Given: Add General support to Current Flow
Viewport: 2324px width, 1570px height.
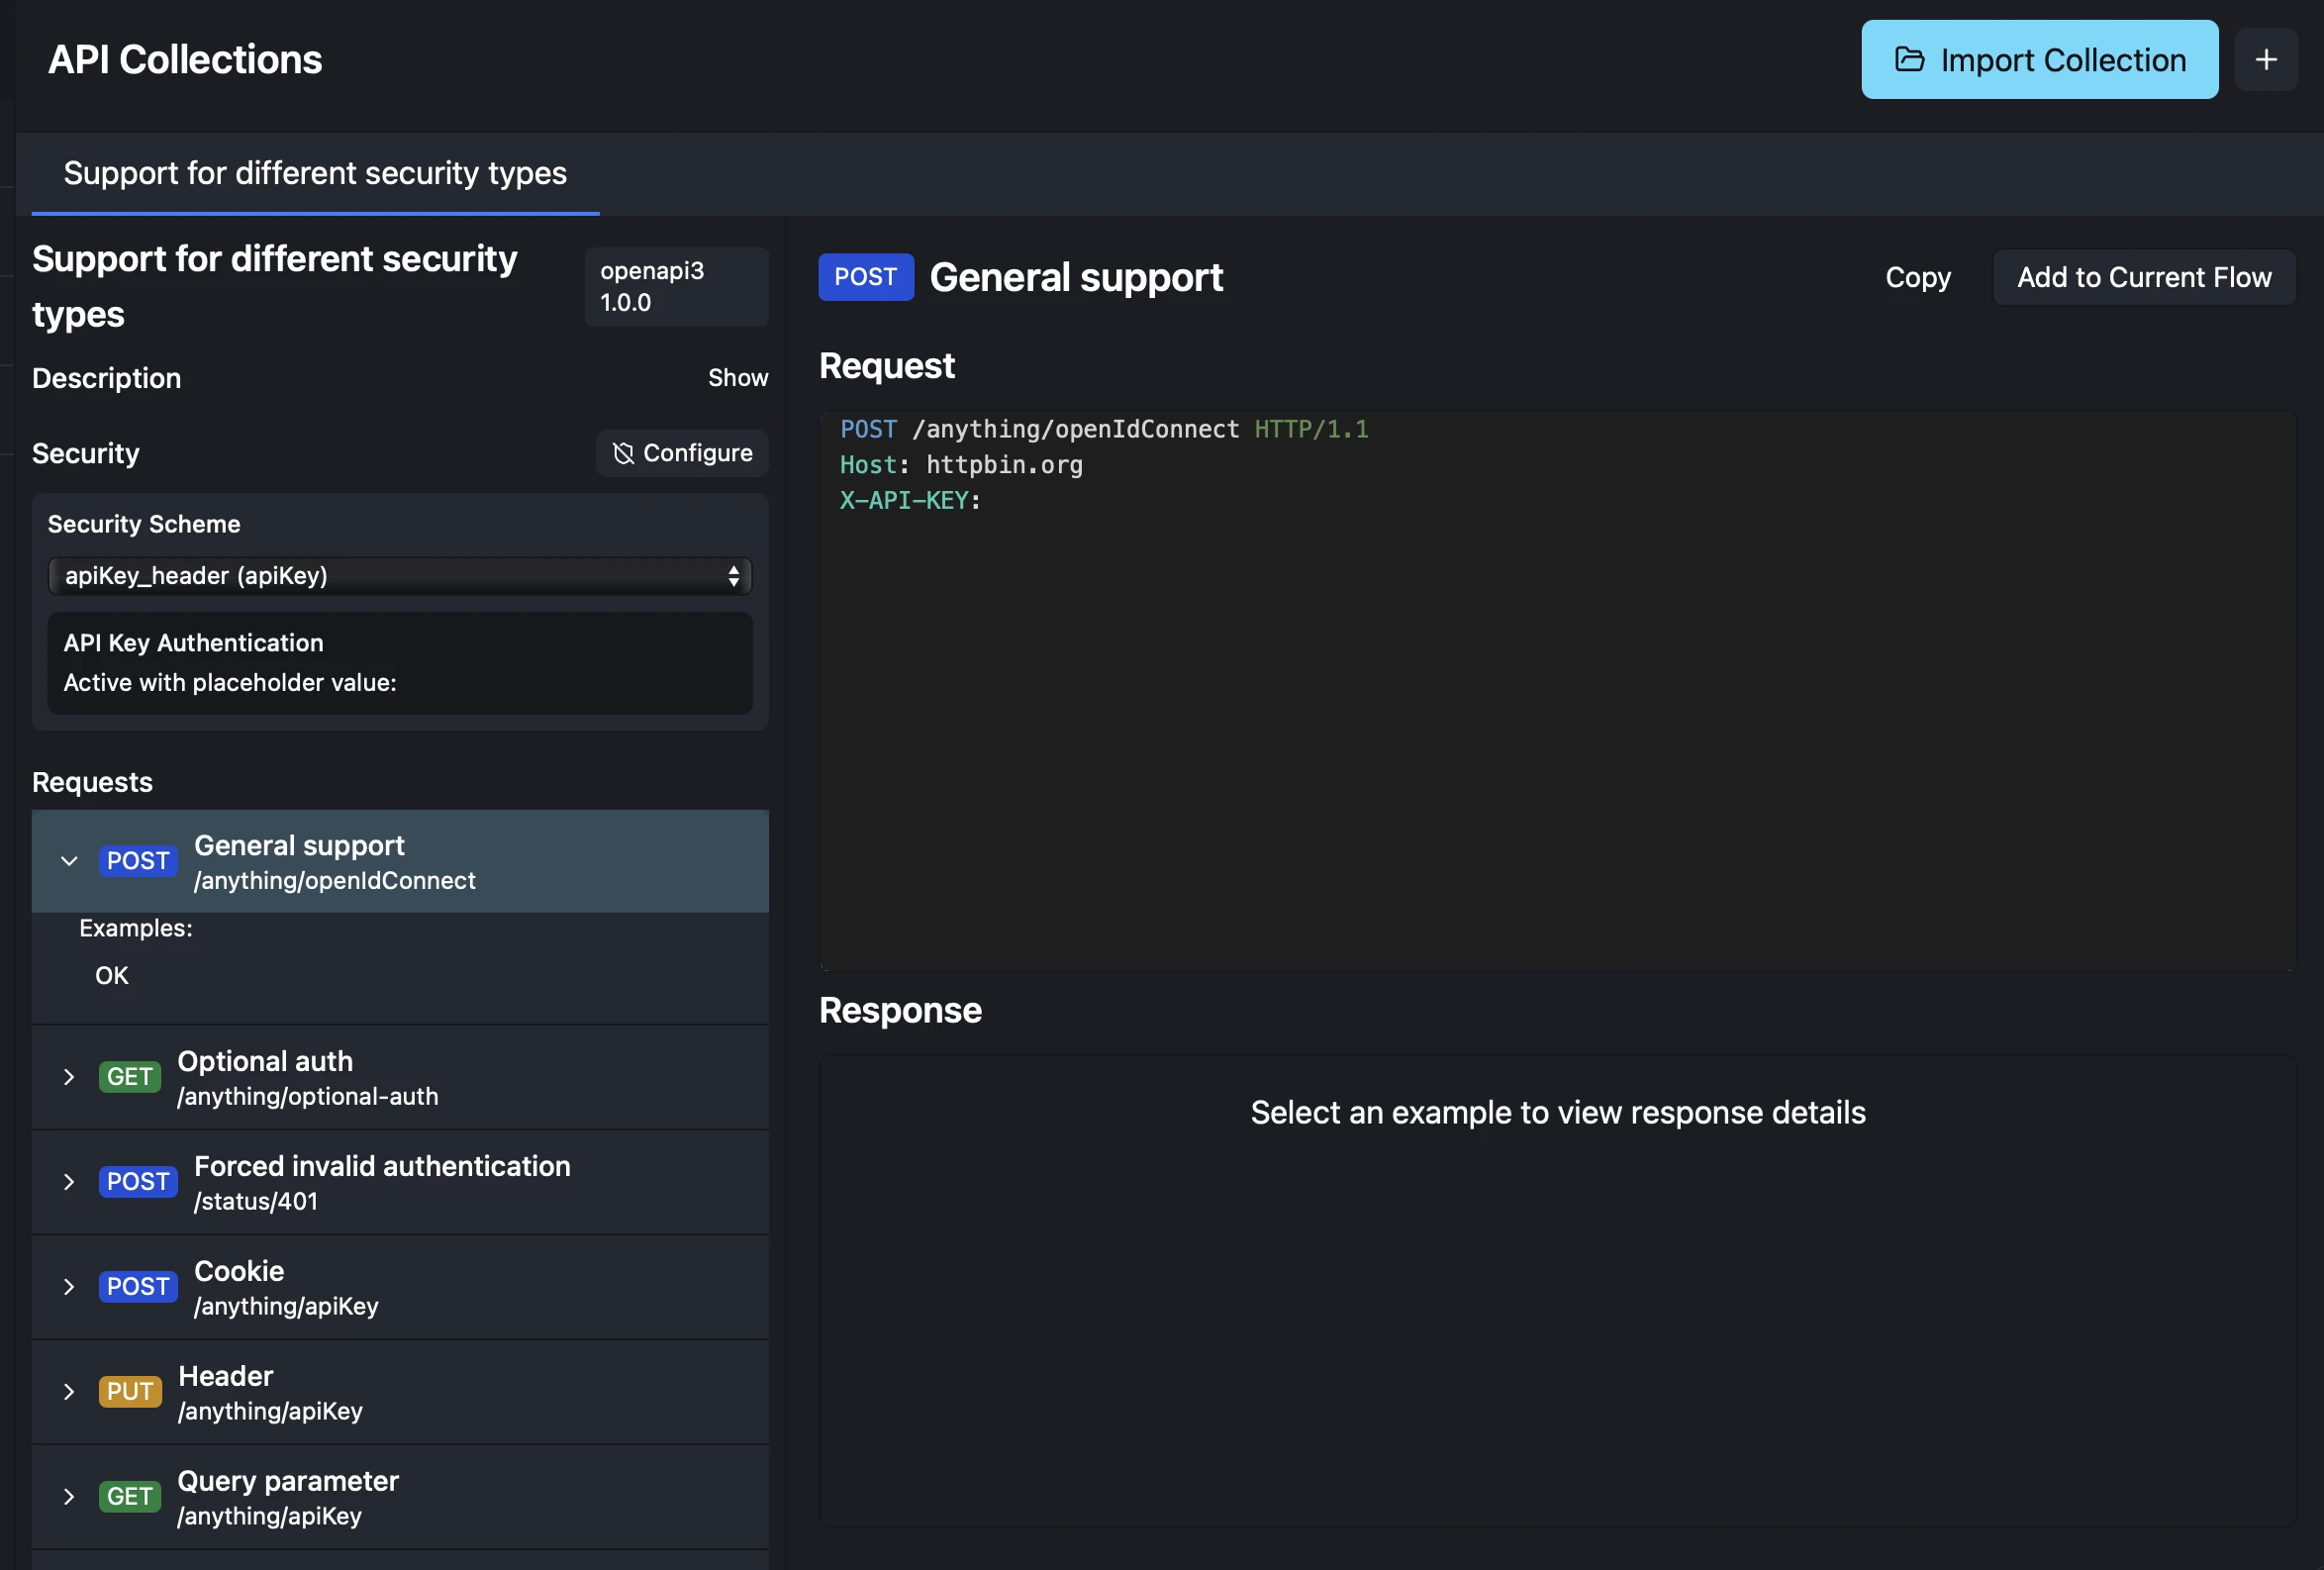Looking at the screenshot, I should coord(2144,277).
